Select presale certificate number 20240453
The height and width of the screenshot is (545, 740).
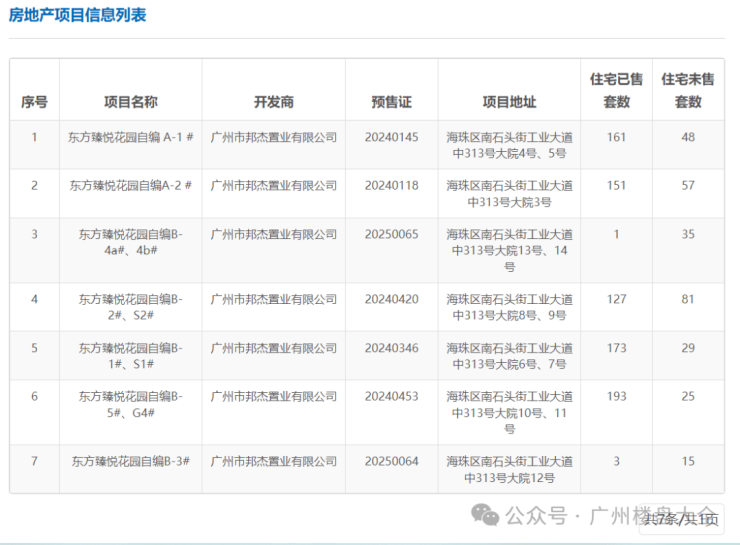click(391, 397)
